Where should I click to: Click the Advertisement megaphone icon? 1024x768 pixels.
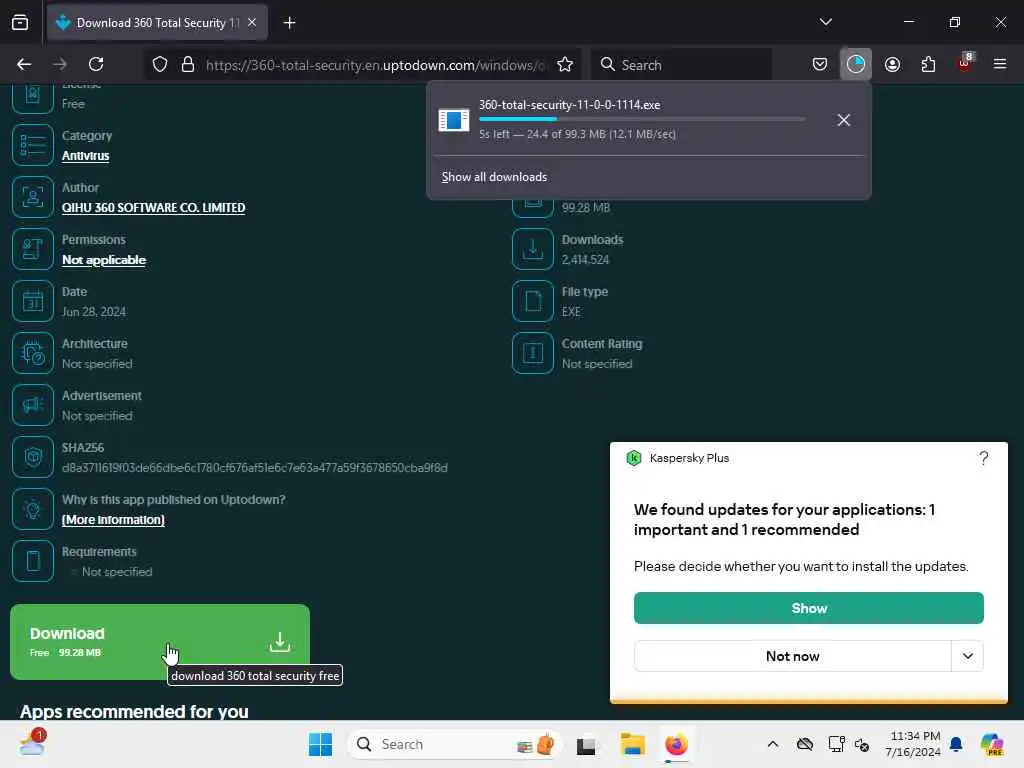point(33,405)
